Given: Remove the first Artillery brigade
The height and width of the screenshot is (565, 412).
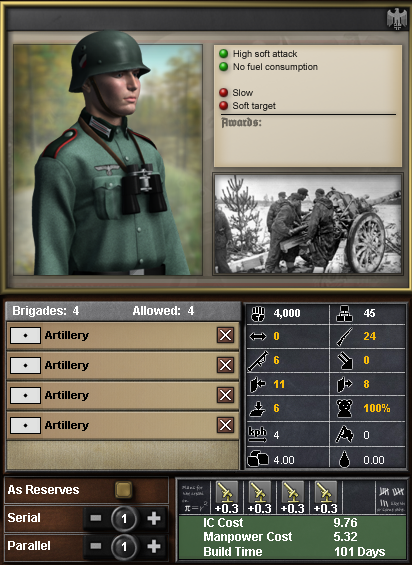Looking at the screenshot, I should coord(225,335).
